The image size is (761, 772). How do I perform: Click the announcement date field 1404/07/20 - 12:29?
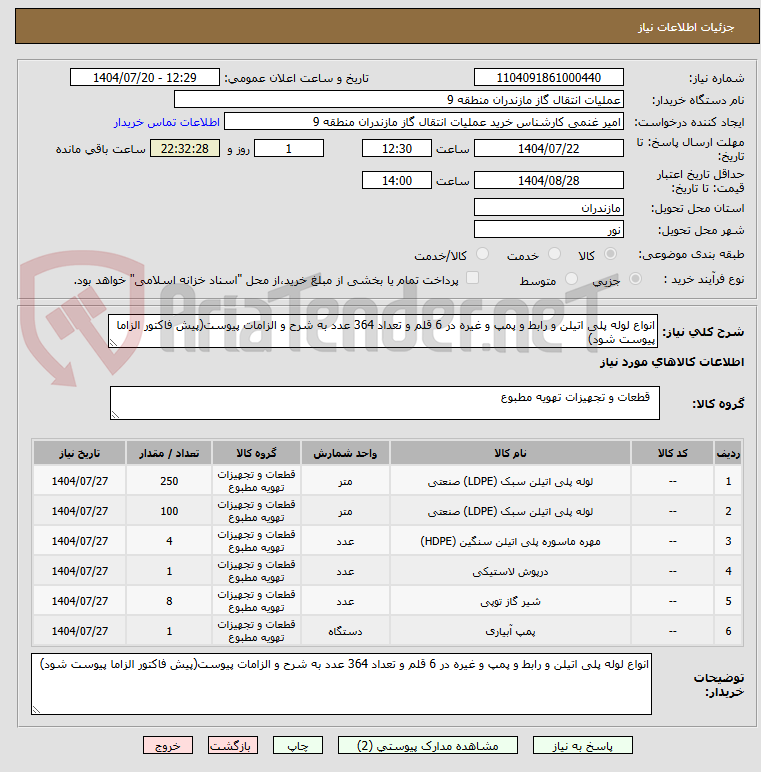[145, 78]
